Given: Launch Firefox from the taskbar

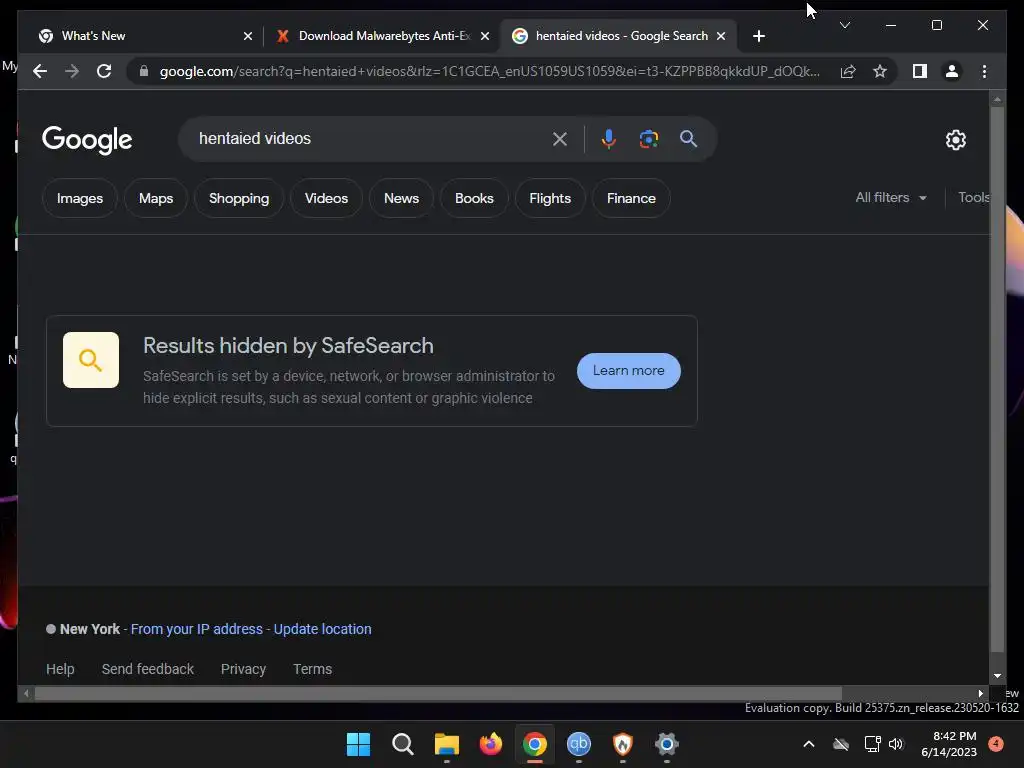Looking at the screenshot, I should coord(490,744).
